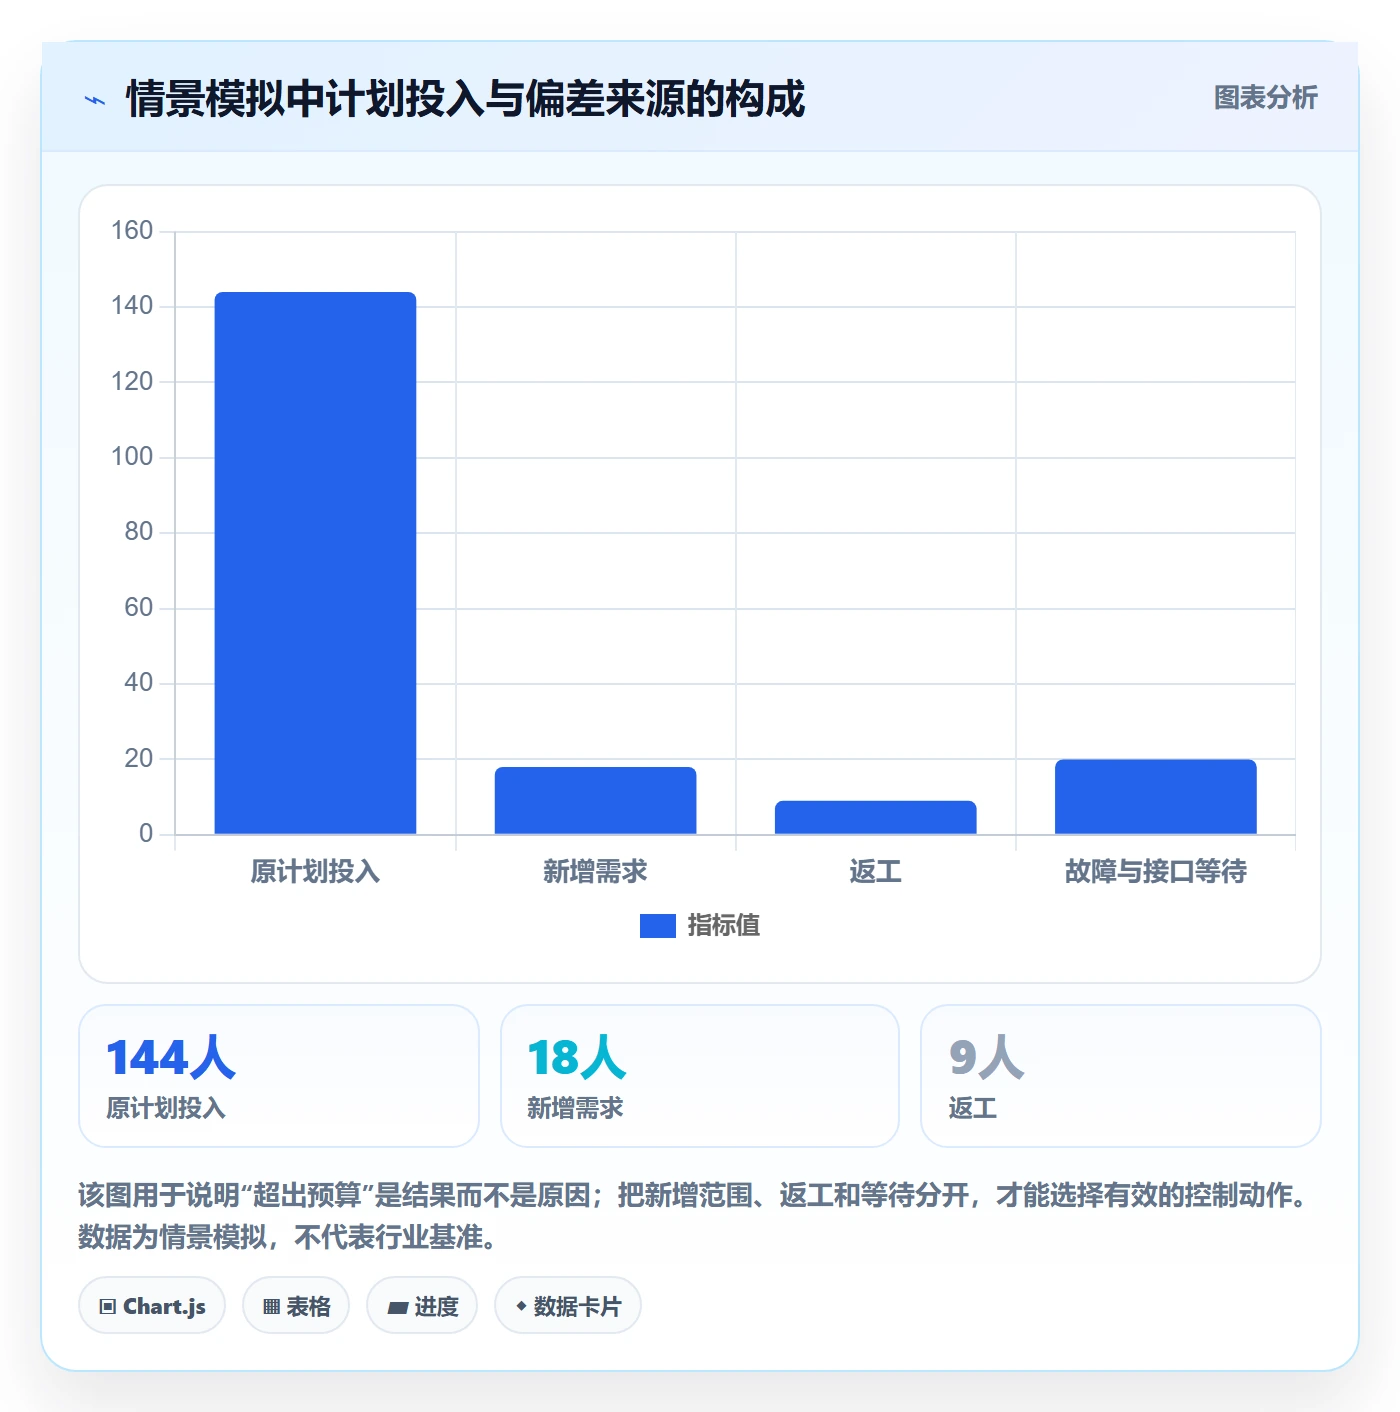This screenshot has height=1412, width=1400.
Task: Click the 进度 tag chip
Action: point(422,1305)
